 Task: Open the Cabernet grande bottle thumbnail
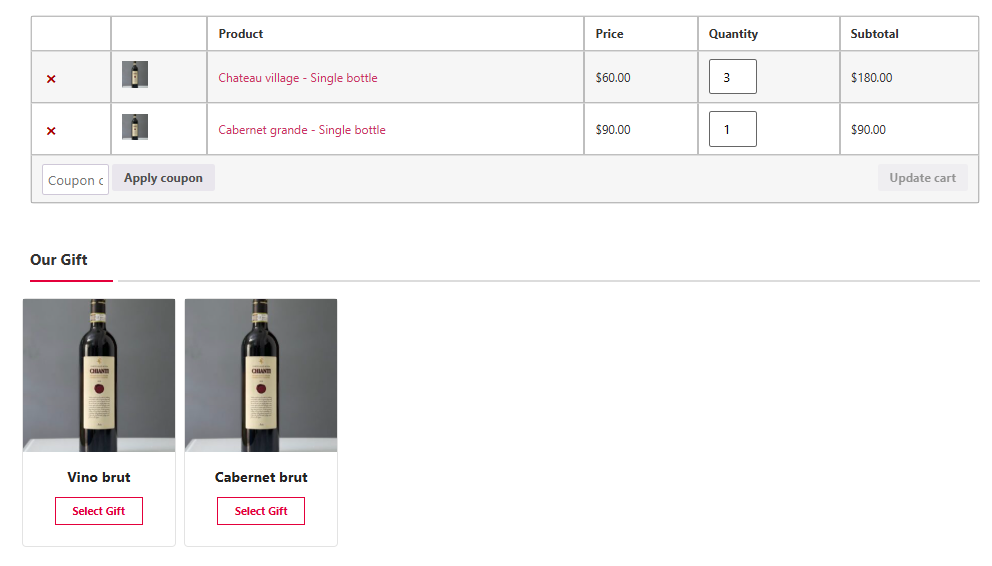135,126
